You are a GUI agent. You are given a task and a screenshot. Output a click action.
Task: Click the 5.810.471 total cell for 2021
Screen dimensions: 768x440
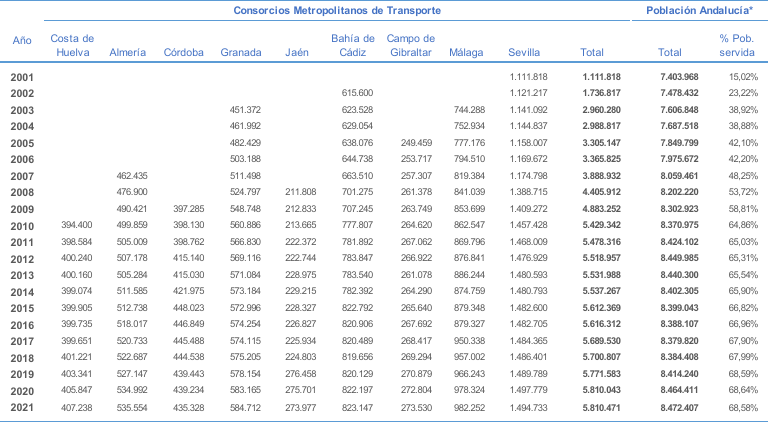click(600, 408)
